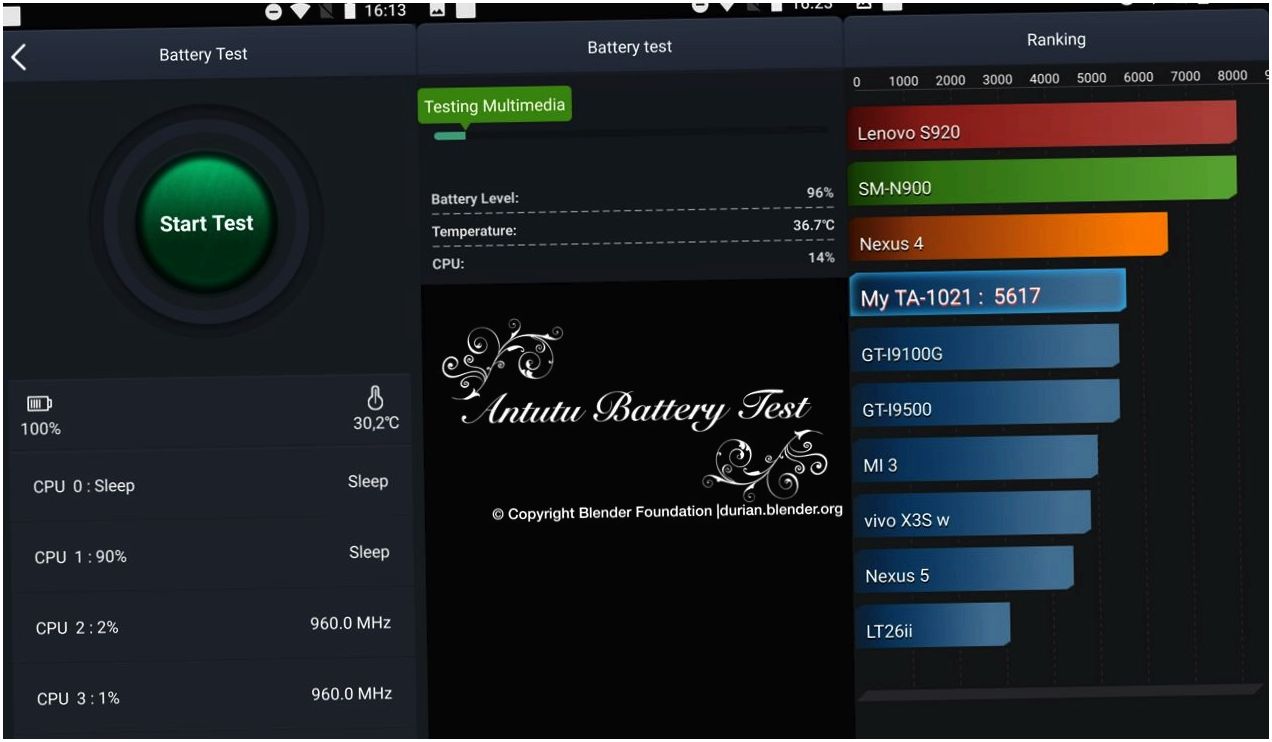Tap the Ranking screen title
Viewport: 1272px width, 742px height.
pyautogui.click(x=1056, y=40)
